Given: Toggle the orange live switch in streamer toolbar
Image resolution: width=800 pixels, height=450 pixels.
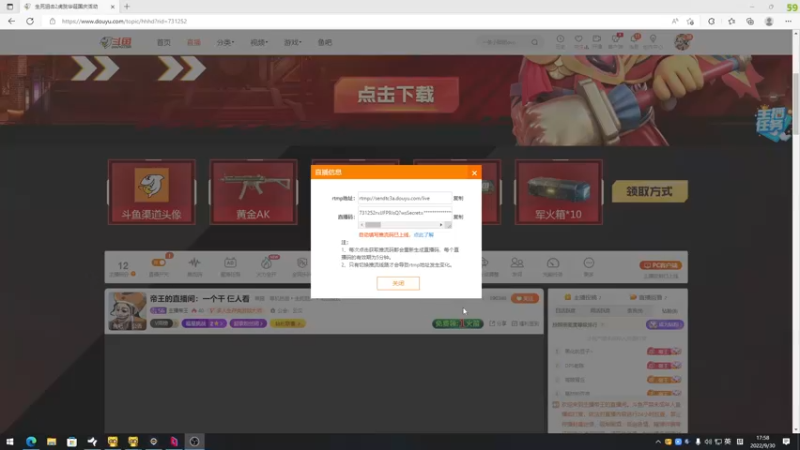Looking at the screenshot, I should click(159, 263).
